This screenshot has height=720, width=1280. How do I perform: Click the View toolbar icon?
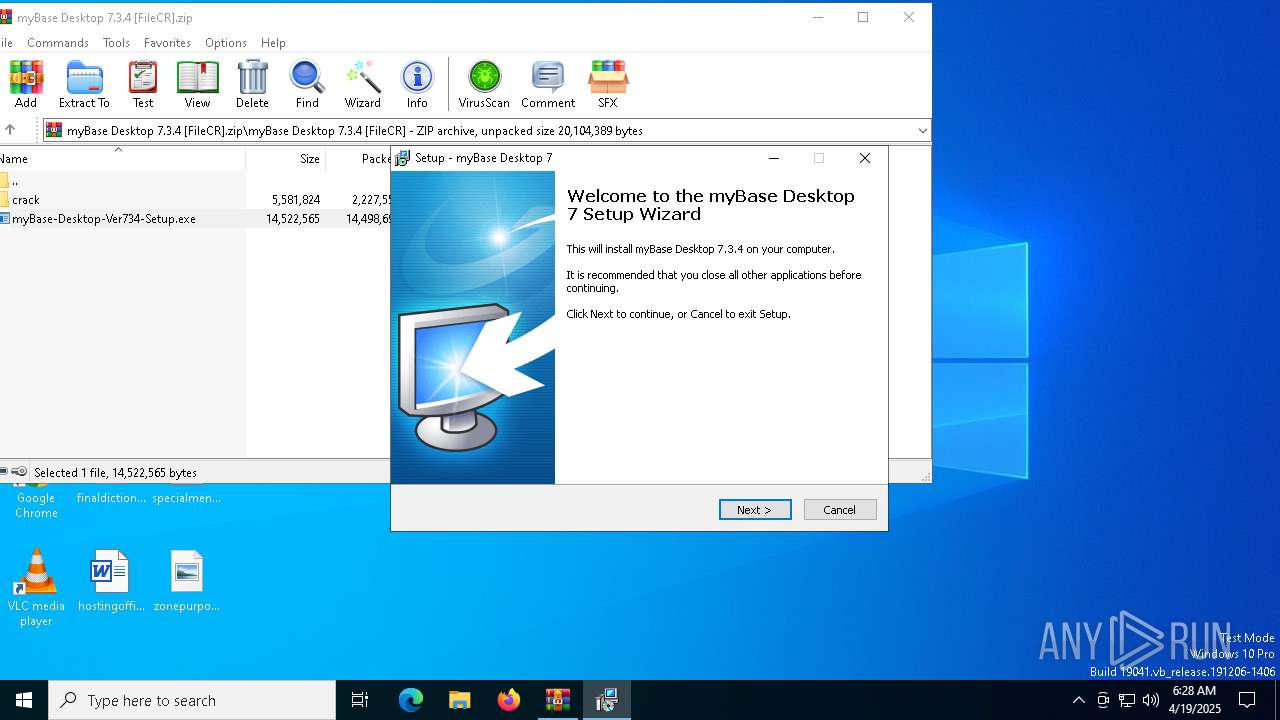[x=197, y=84]
